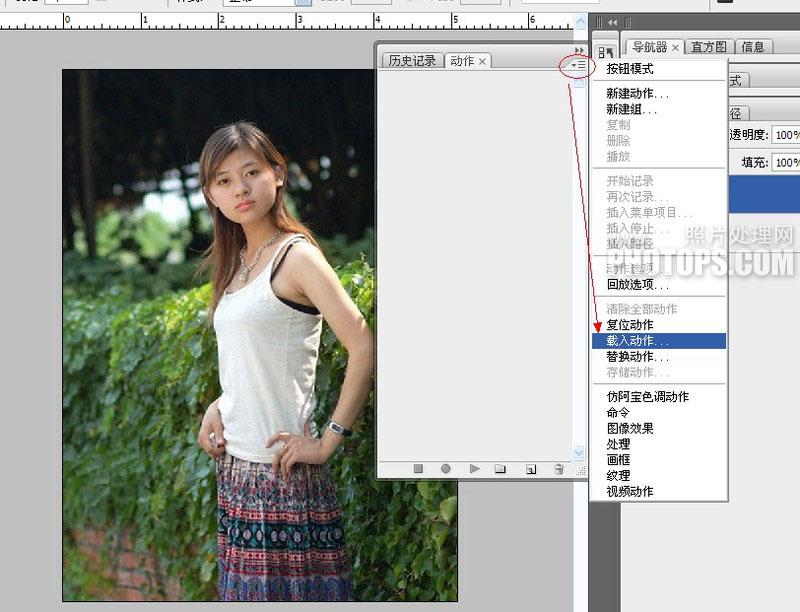Click the Actions panel scroll-down arrow
Image resolution: width=800 pixels, height=612 pixels.
pyautogui.click(x=579, y=452)
